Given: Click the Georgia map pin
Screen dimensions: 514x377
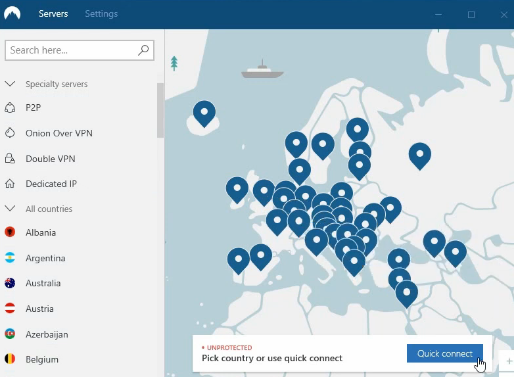Looking at the screenshot, I should (x=434, y=243).
